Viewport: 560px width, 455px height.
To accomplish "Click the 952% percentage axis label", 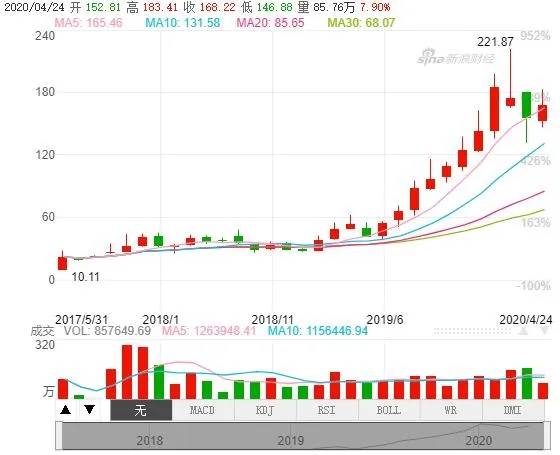I will coord(535,35).
